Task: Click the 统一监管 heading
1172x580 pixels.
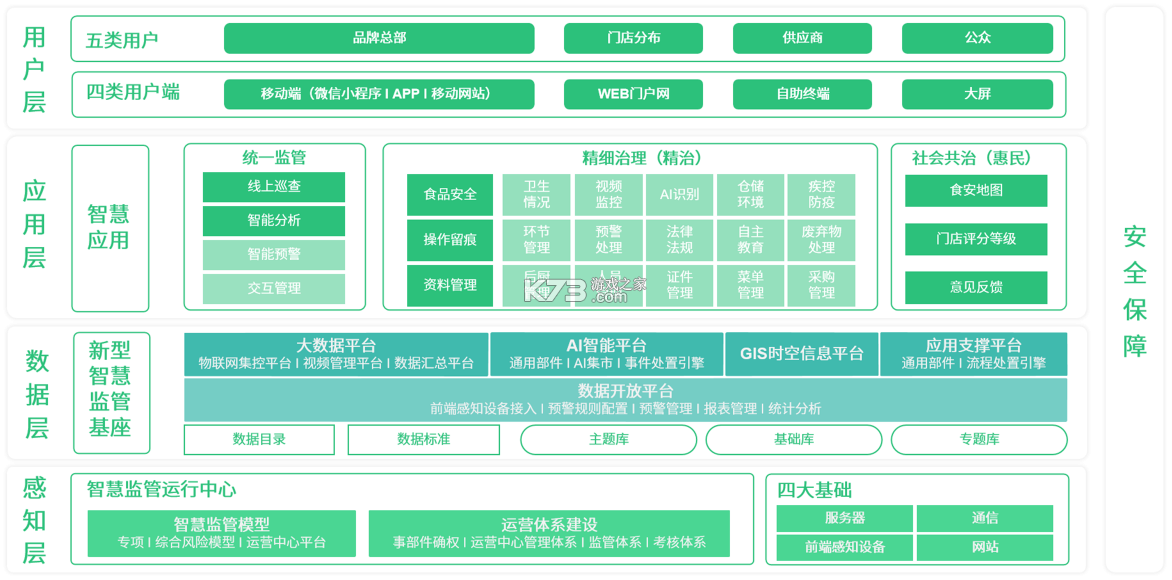Action: pos(274,158)
